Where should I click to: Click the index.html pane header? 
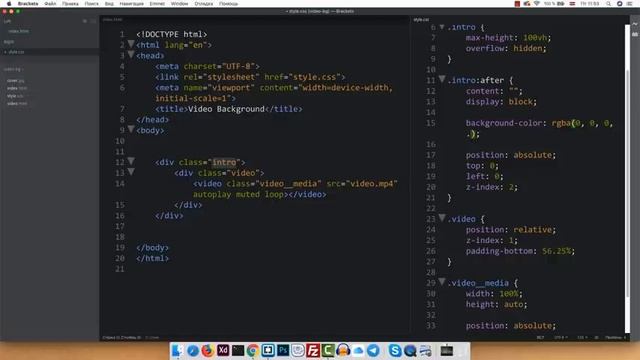(112, 19)
